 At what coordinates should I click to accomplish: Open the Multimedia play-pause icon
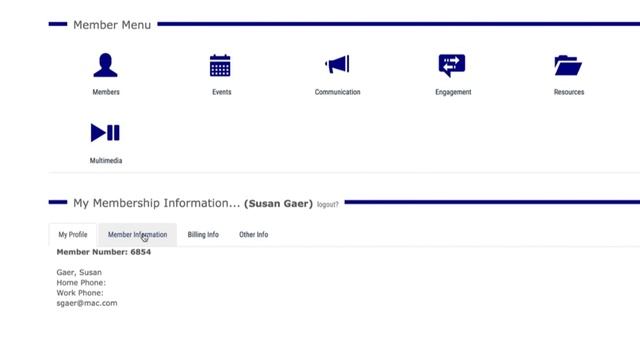105,133
